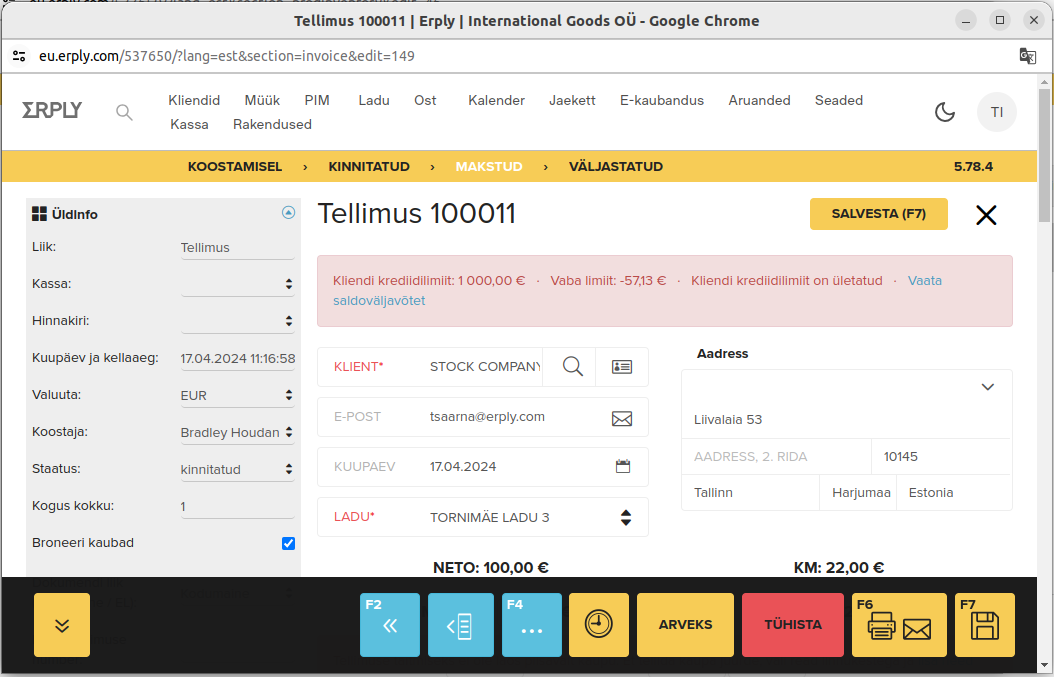
Task: Click the clock history button
Action: [599, 625]
